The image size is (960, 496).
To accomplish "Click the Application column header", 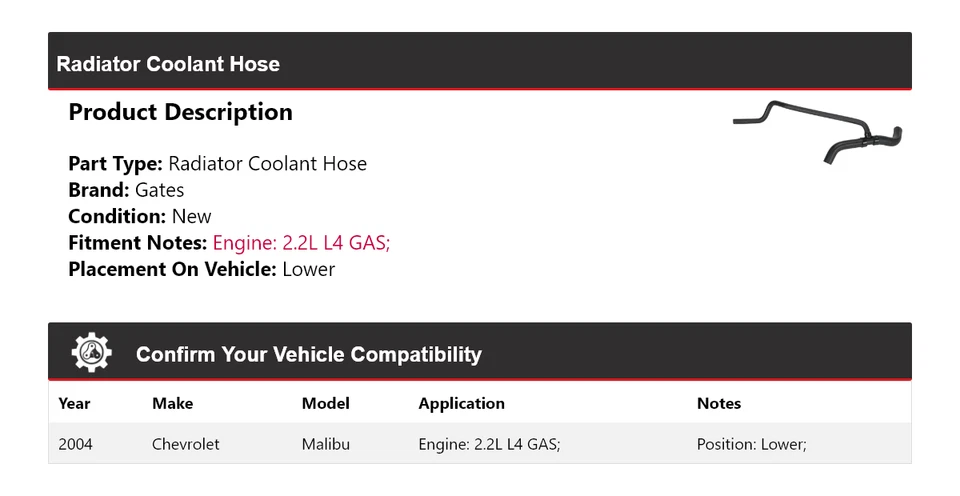I will [x=461, y=404].
